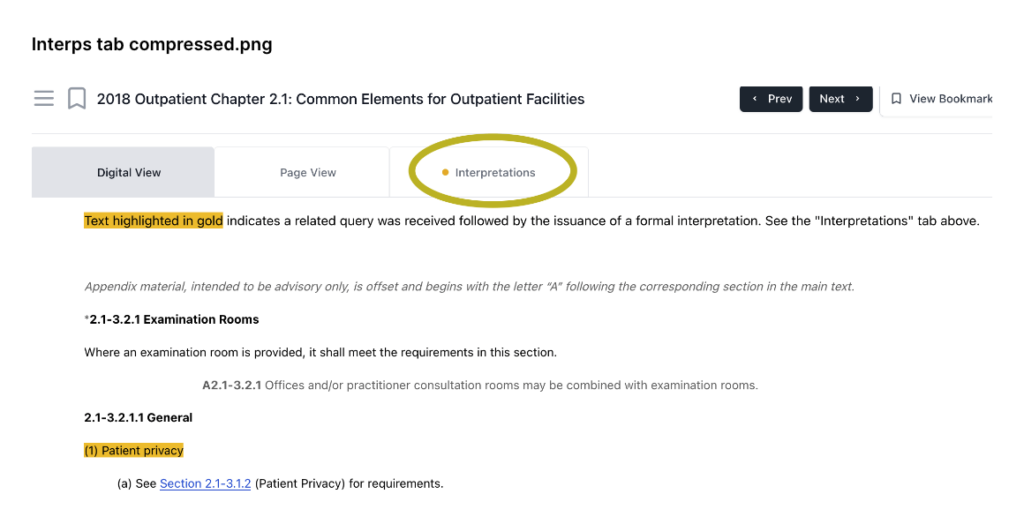Screen dimensions: 1024x524
Task: Open the View Bookmark button
Action: (x=937, y=99)
